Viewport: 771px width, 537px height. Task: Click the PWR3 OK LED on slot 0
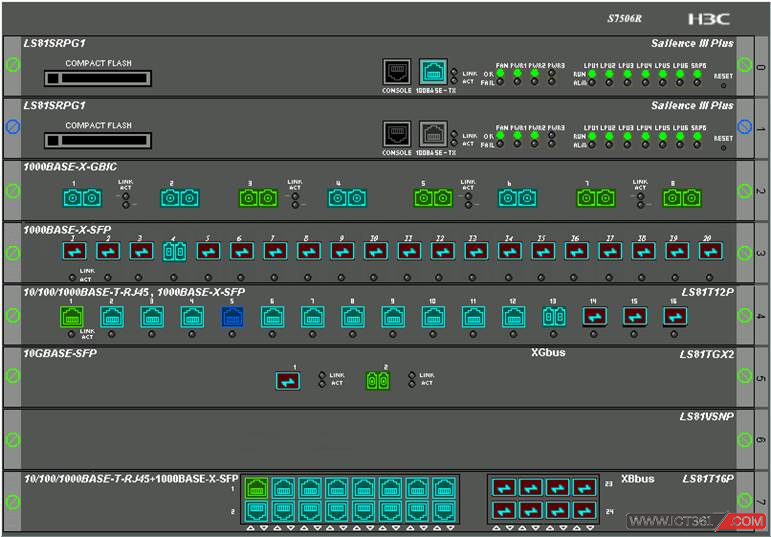point(551,73)
